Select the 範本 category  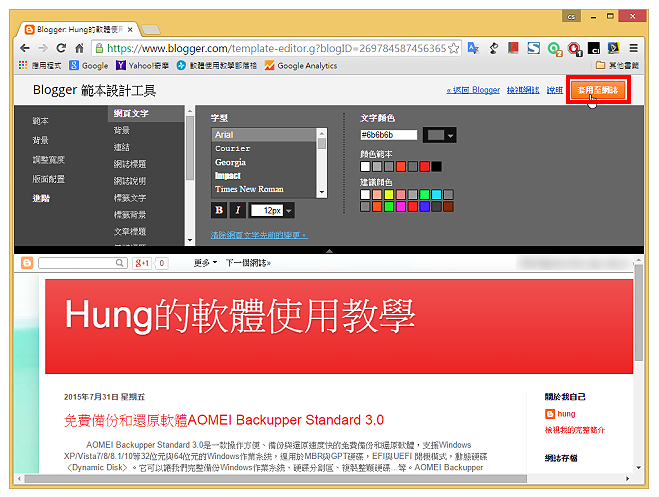click(x=41, y=121)
